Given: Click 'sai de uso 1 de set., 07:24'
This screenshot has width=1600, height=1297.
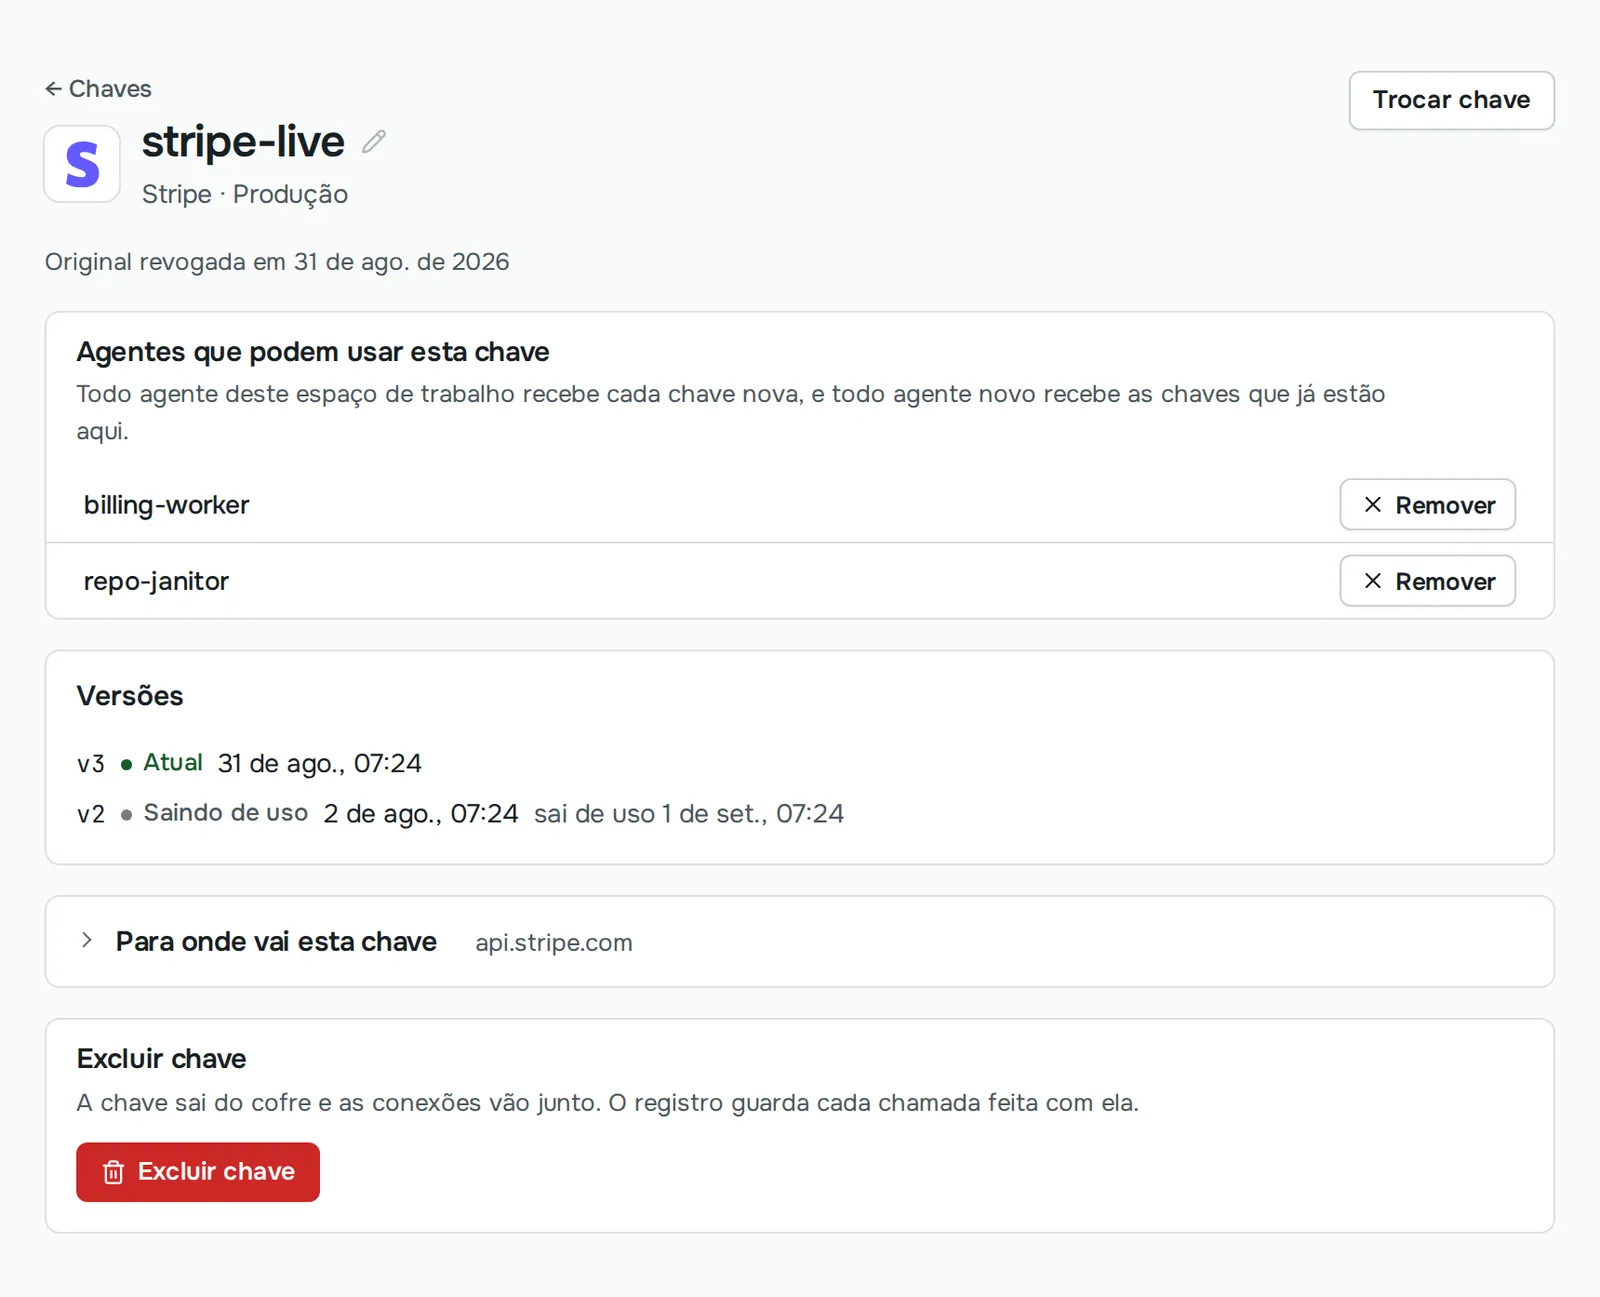Looking at the screenshot, I should [689, 814].
